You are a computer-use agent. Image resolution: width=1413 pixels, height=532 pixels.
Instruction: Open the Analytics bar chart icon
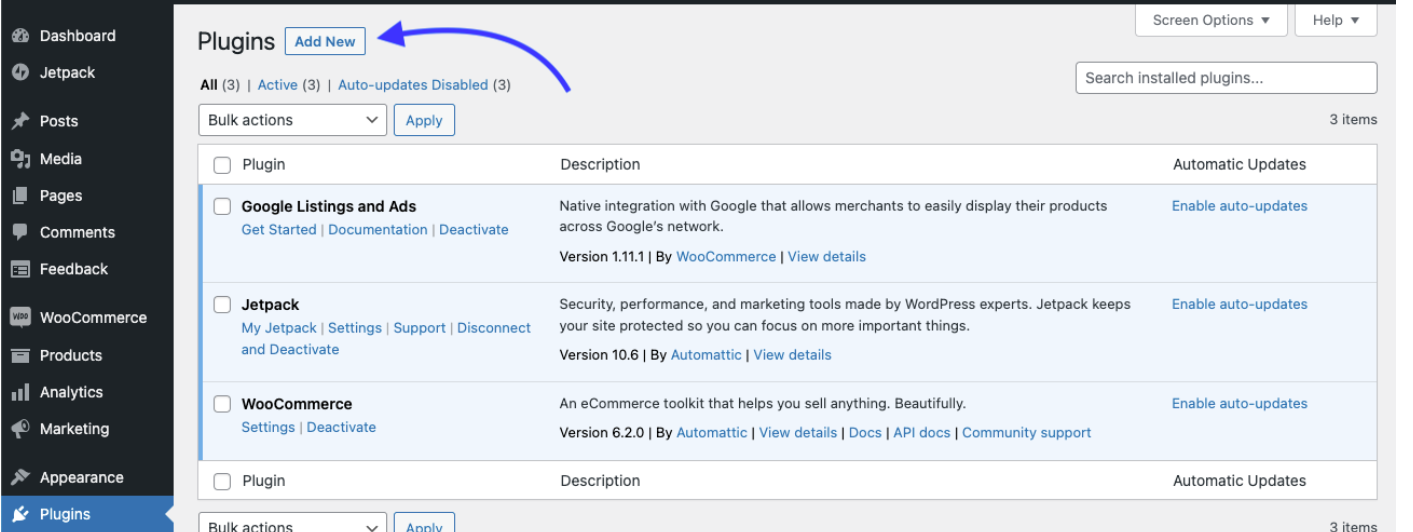20,392
